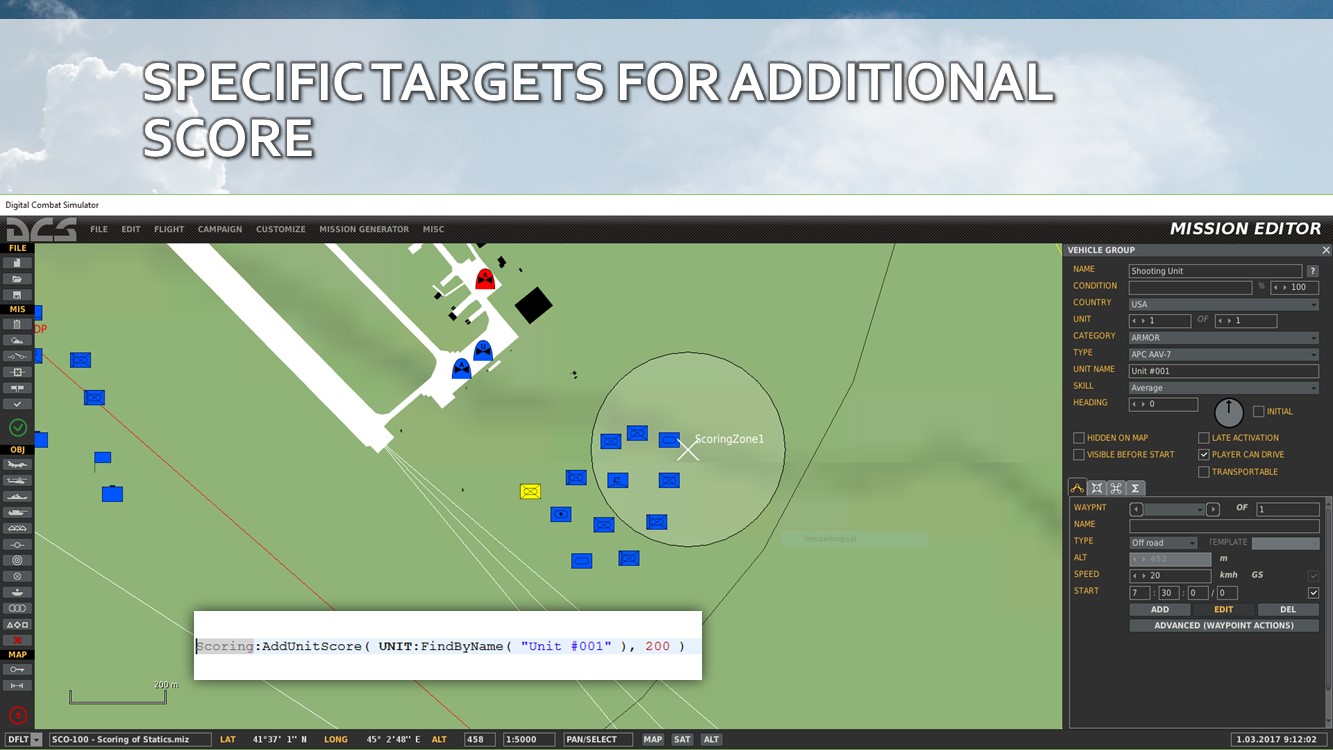Expand the Skill dropdown set to Average
This screenshot has height=750, width=1333.
coord(1223,388)
